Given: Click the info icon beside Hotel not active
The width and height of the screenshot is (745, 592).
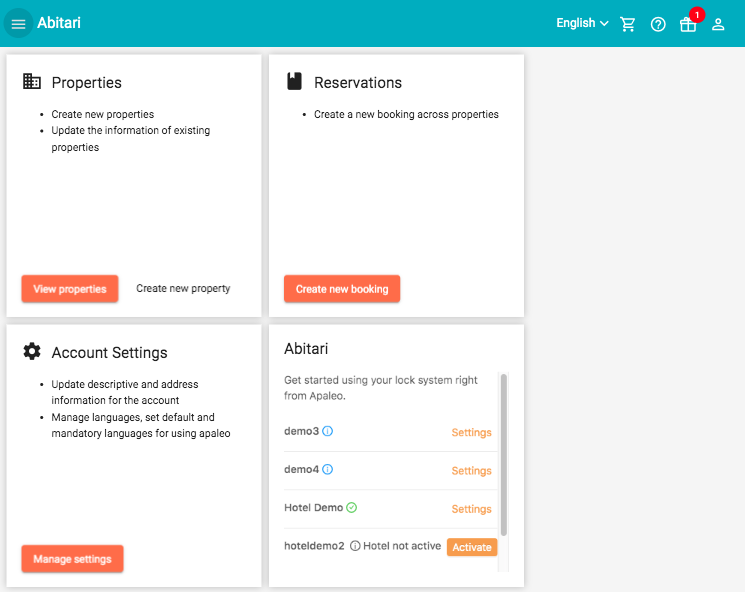Looking at the screenshot, I should (x=355, y=546).
